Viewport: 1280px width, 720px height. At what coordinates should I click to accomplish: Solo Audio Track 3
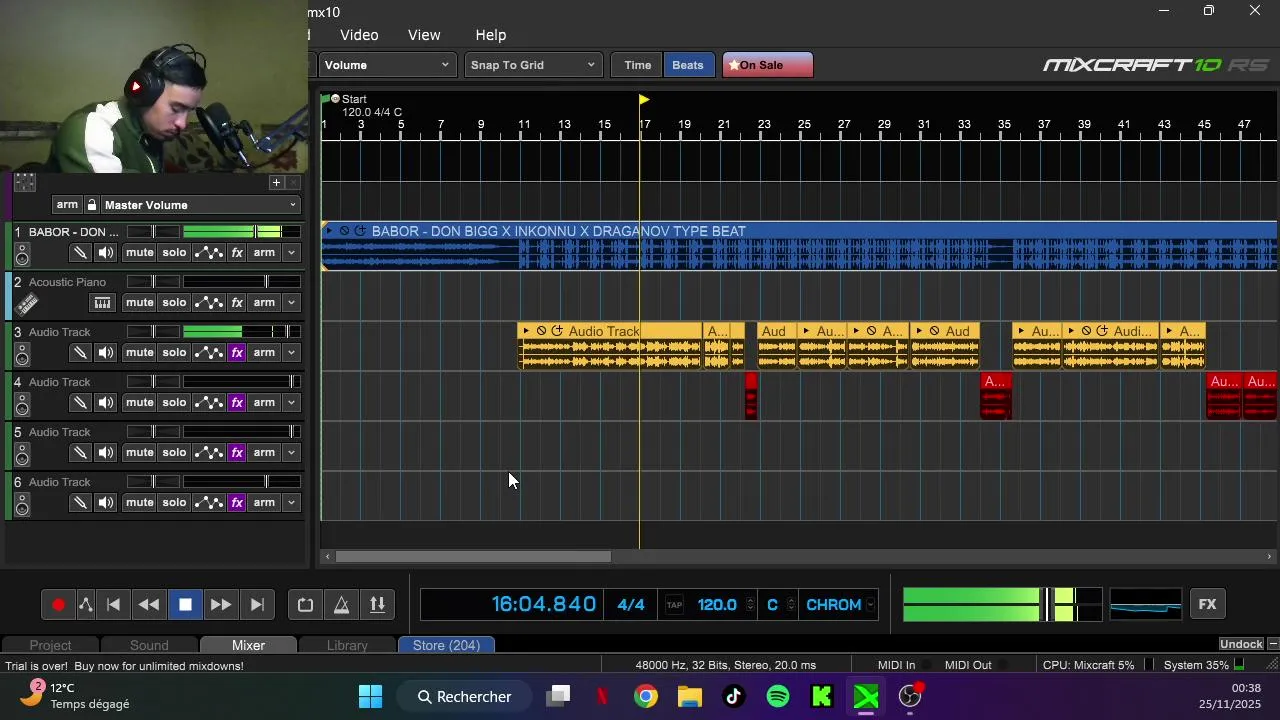(174, 353)
